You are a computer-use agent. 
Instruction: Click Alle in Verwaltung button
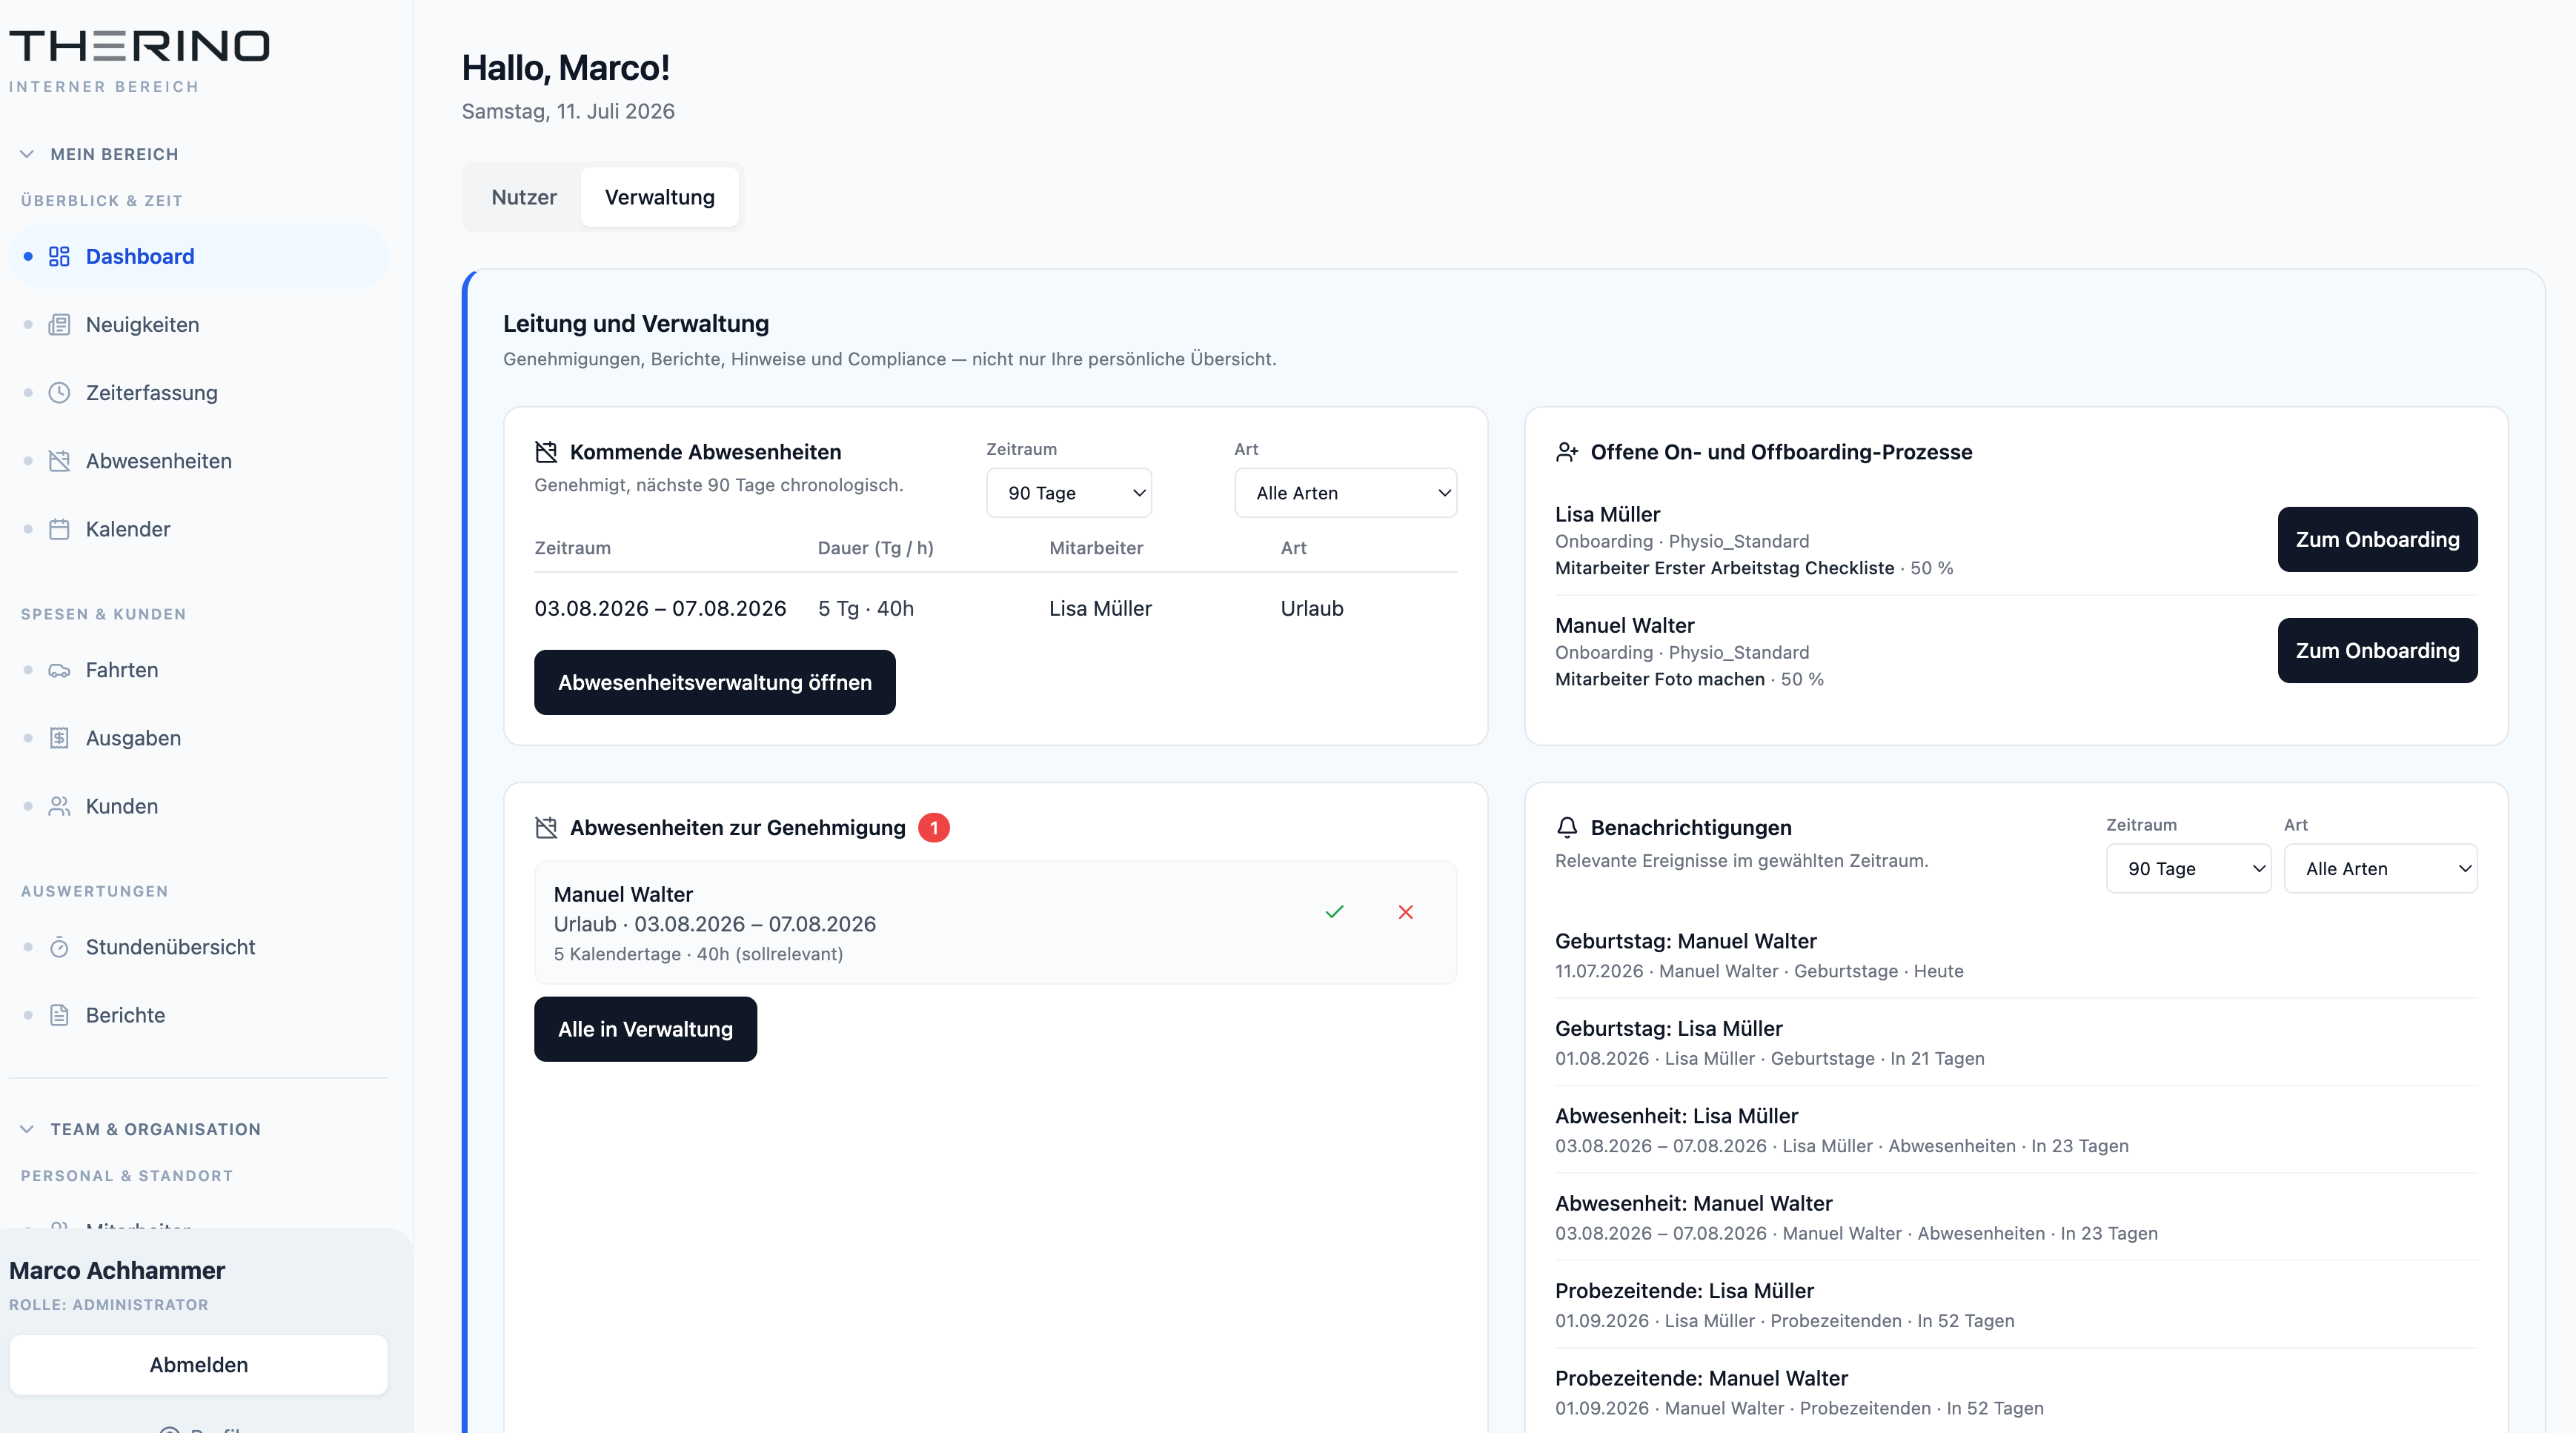click(645, 1029)
